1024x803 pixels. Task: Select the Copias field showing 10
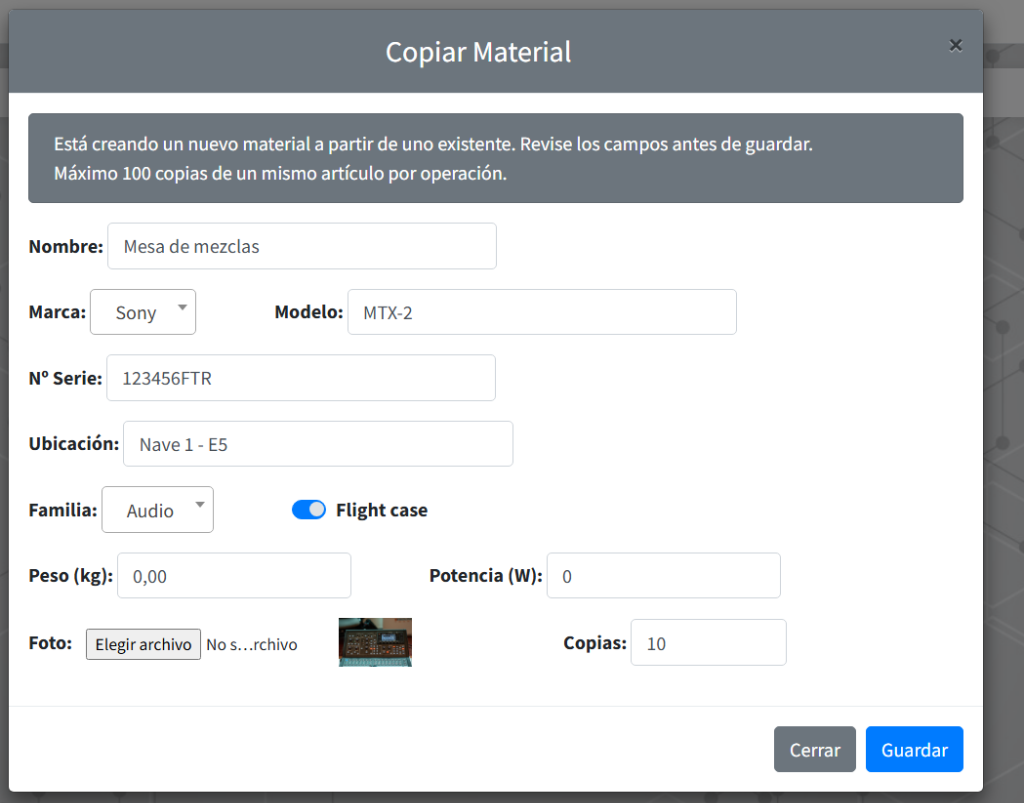tap(707, 642)
